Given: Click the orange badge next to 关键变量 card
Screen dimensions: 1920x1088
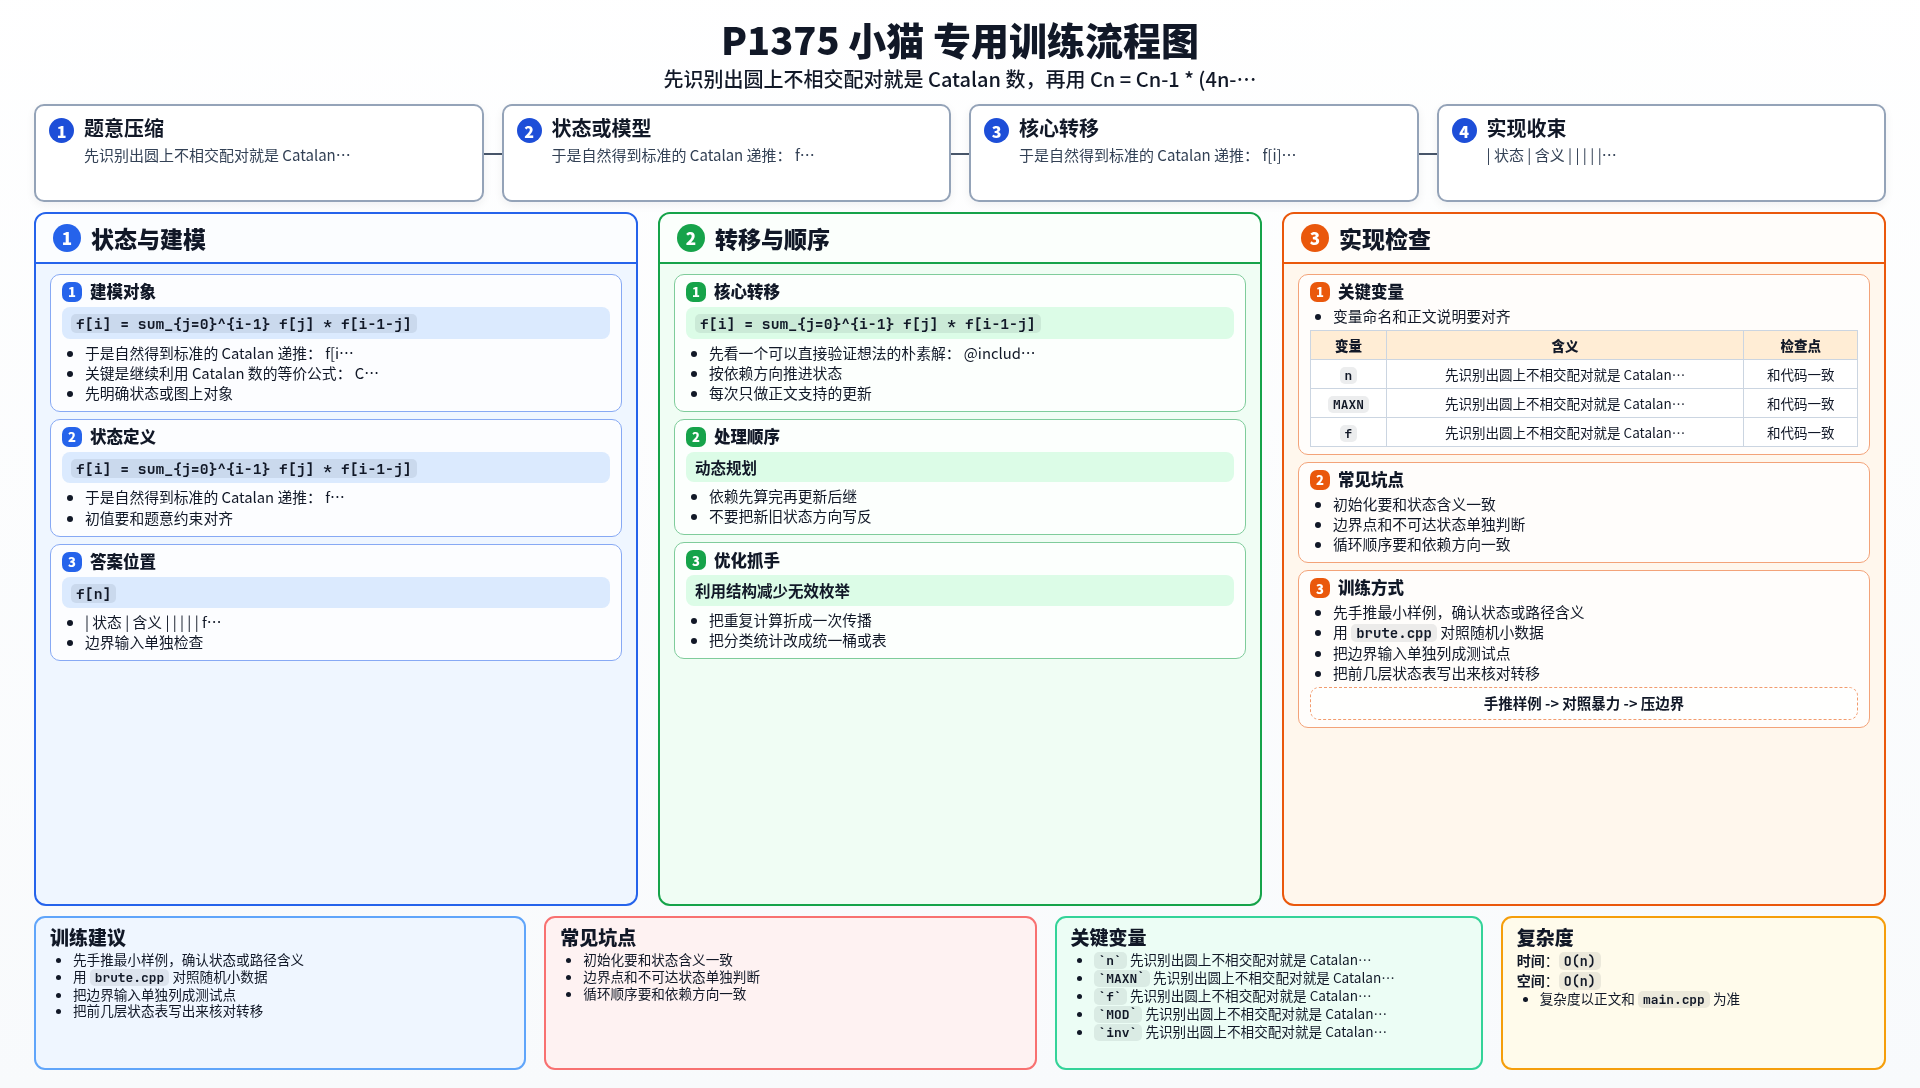Looking at the screenshot, I should coord(1320,292).
